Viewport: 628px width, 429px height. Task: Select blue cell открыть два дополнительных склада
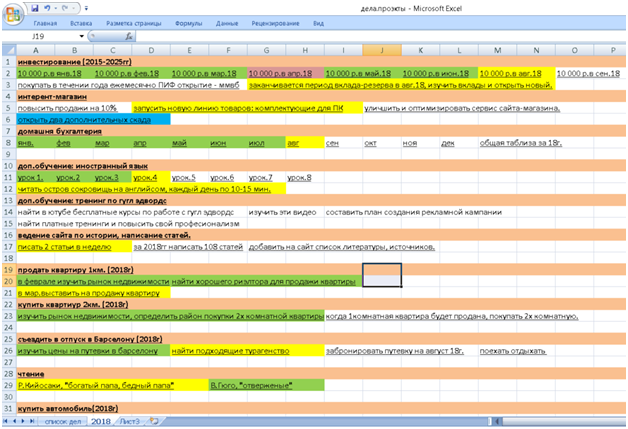point(93,120)
